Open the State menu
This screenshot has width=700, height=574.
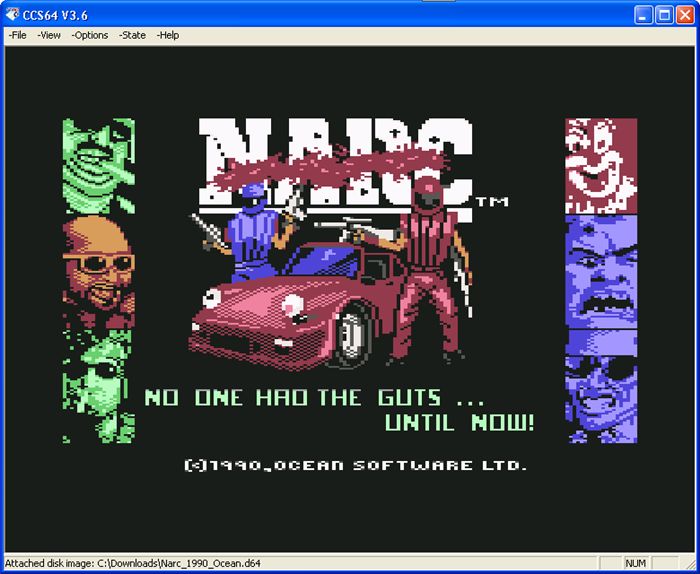pyautogui.click(x=133, y=35)
